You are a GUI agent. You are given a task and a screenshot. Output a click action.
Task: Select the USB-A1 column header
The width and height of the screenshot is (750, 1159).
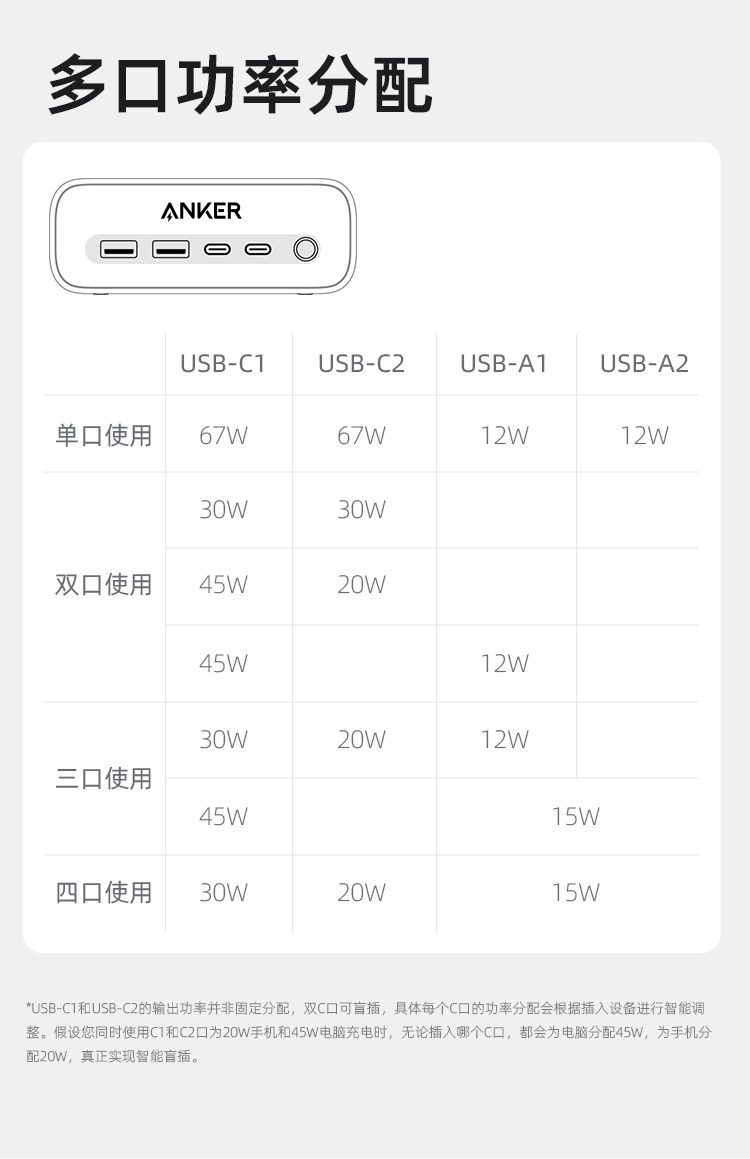(504, 364)
